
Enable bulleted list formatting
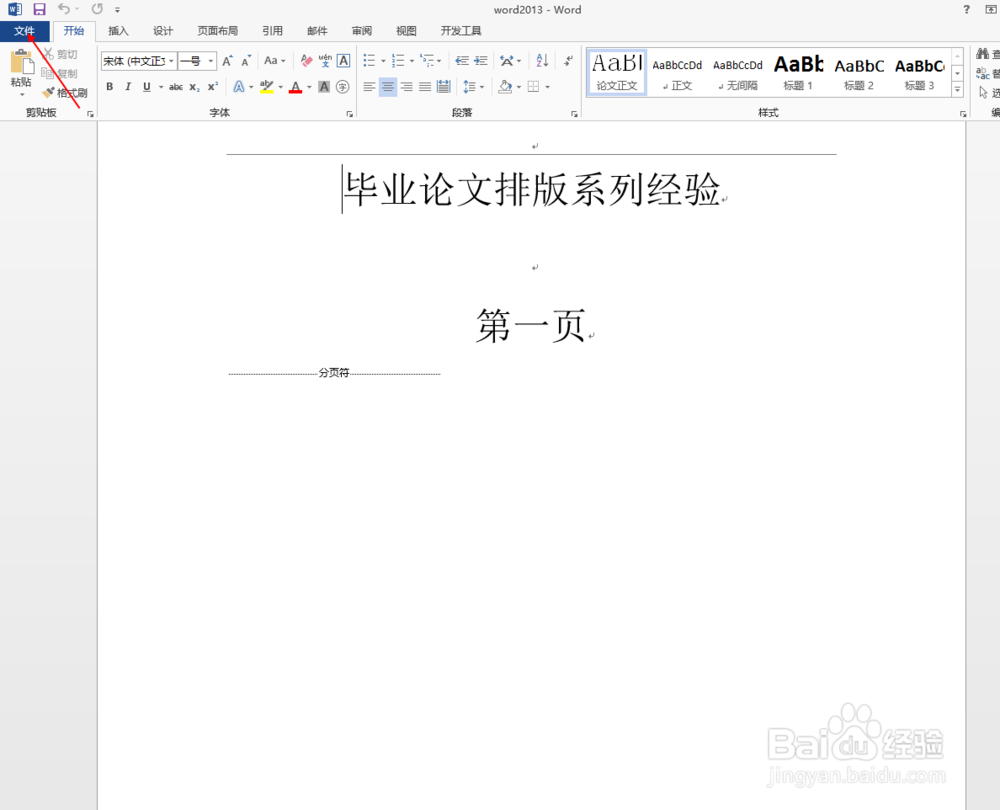coord(368,60)
